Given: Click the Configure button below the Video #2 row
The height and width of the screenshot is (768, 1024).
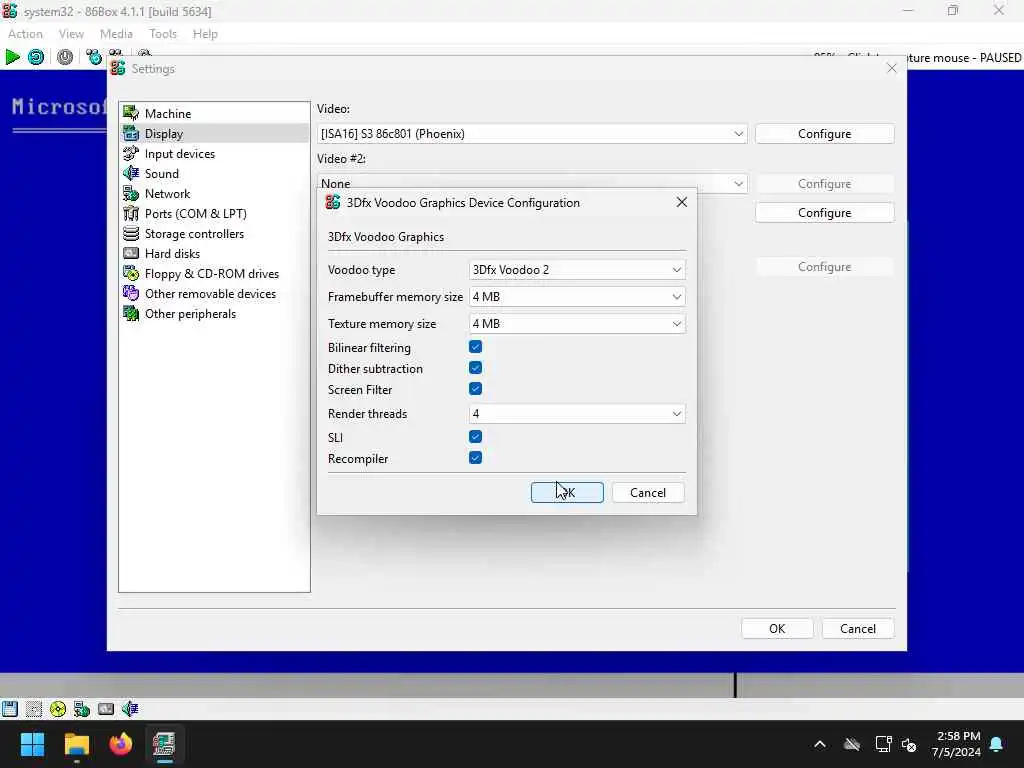Looking at the screenshot, I should (824, 212).
